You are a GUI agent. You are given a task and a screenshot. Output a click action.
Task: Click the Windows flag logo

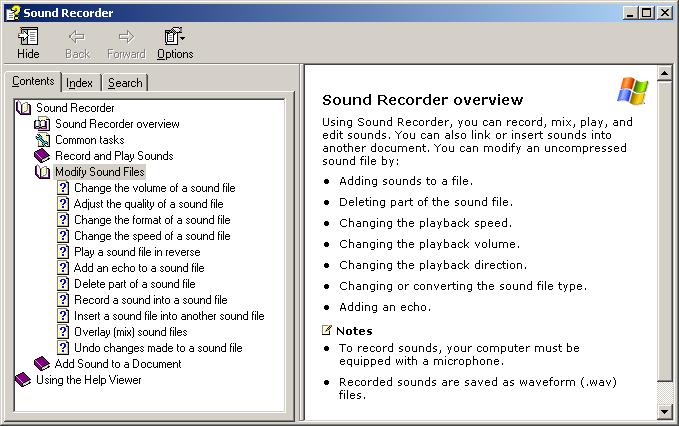click(x=633, y=91)
